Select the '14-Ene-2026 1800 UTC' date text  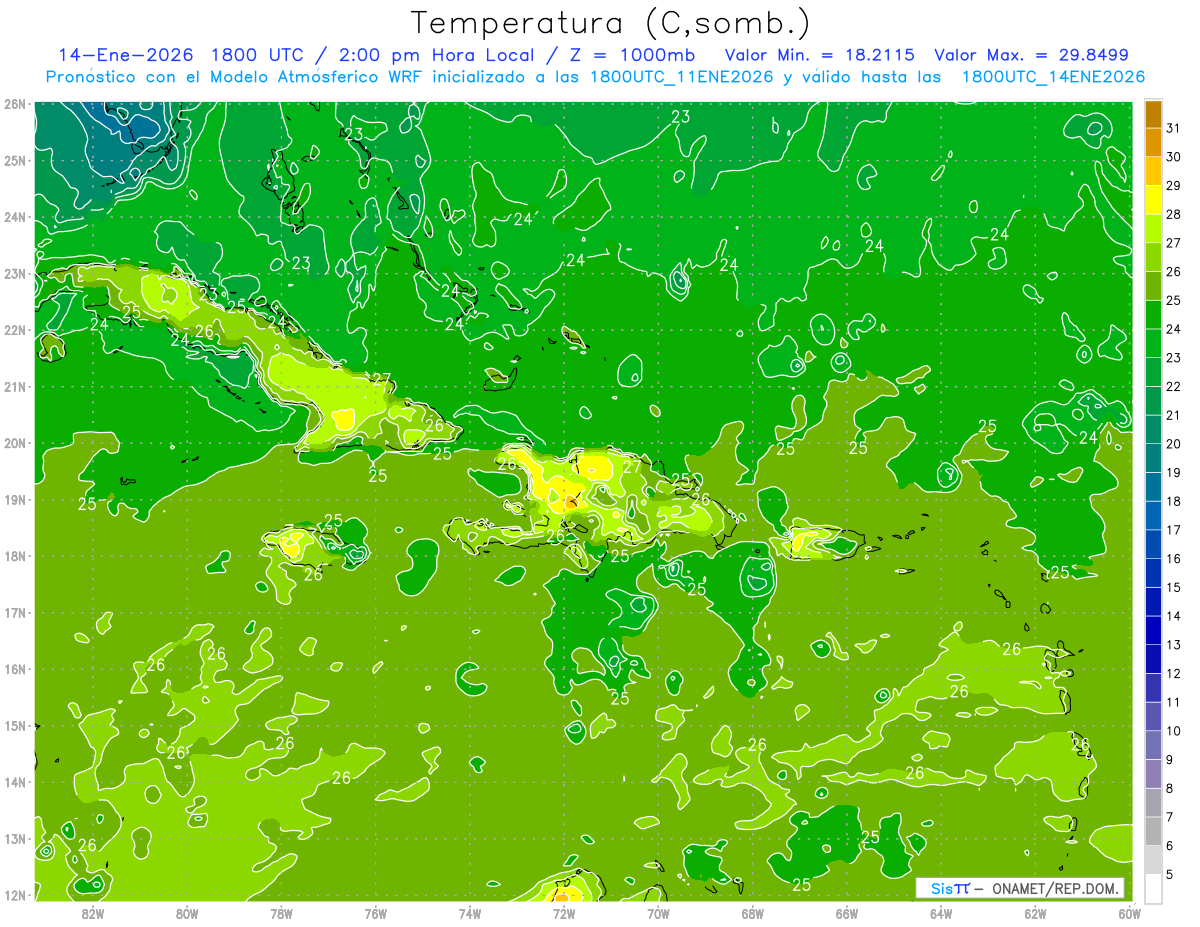click(x=184, y=55)
